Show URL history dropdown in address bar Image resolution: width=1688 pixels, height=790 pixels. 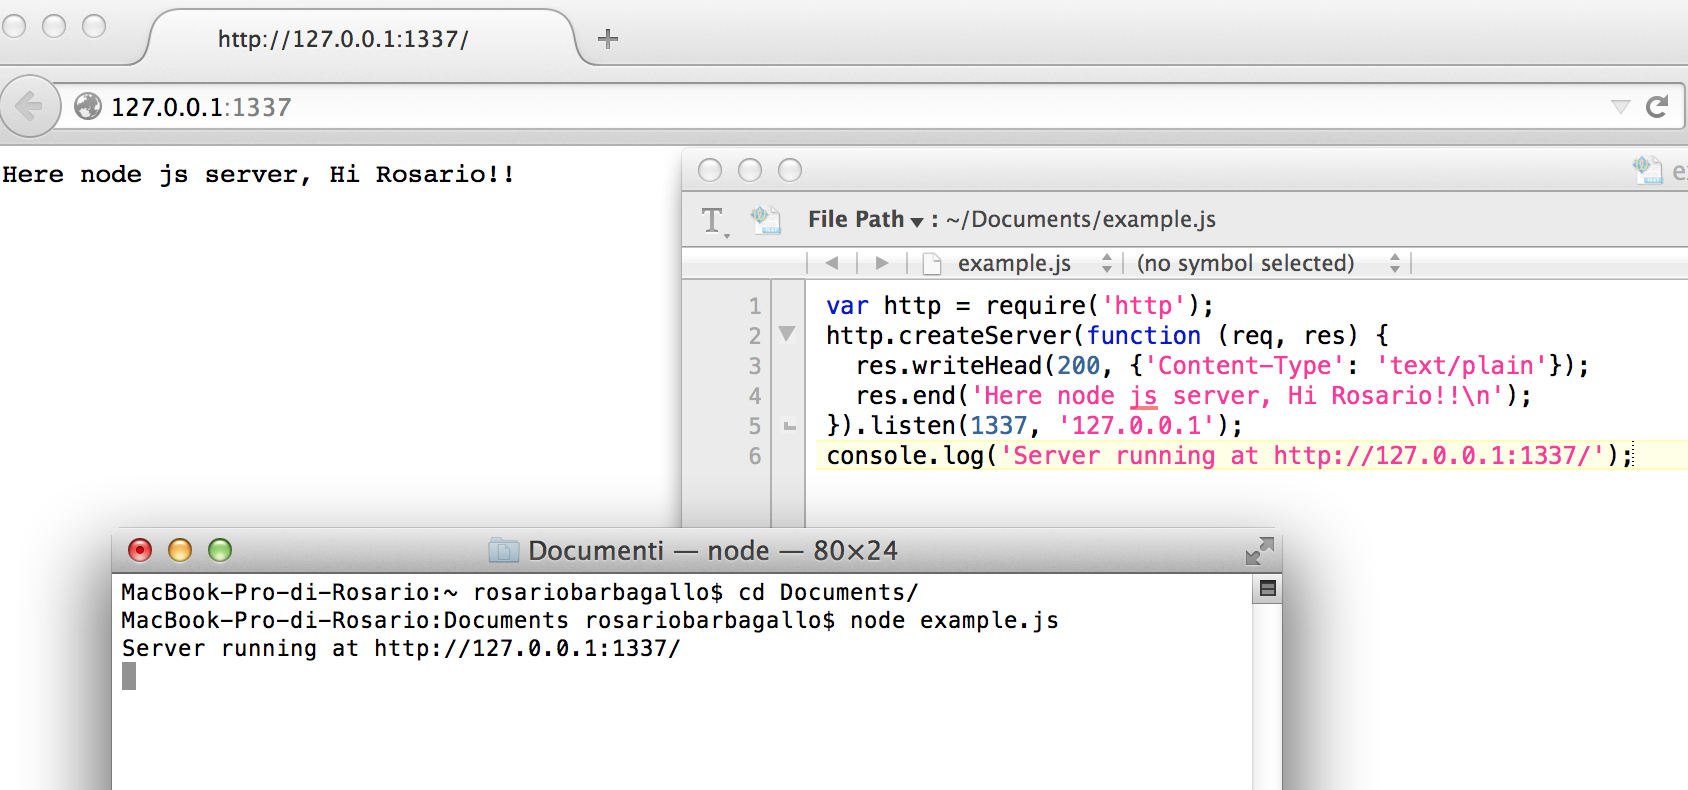tap(1620, 107)
